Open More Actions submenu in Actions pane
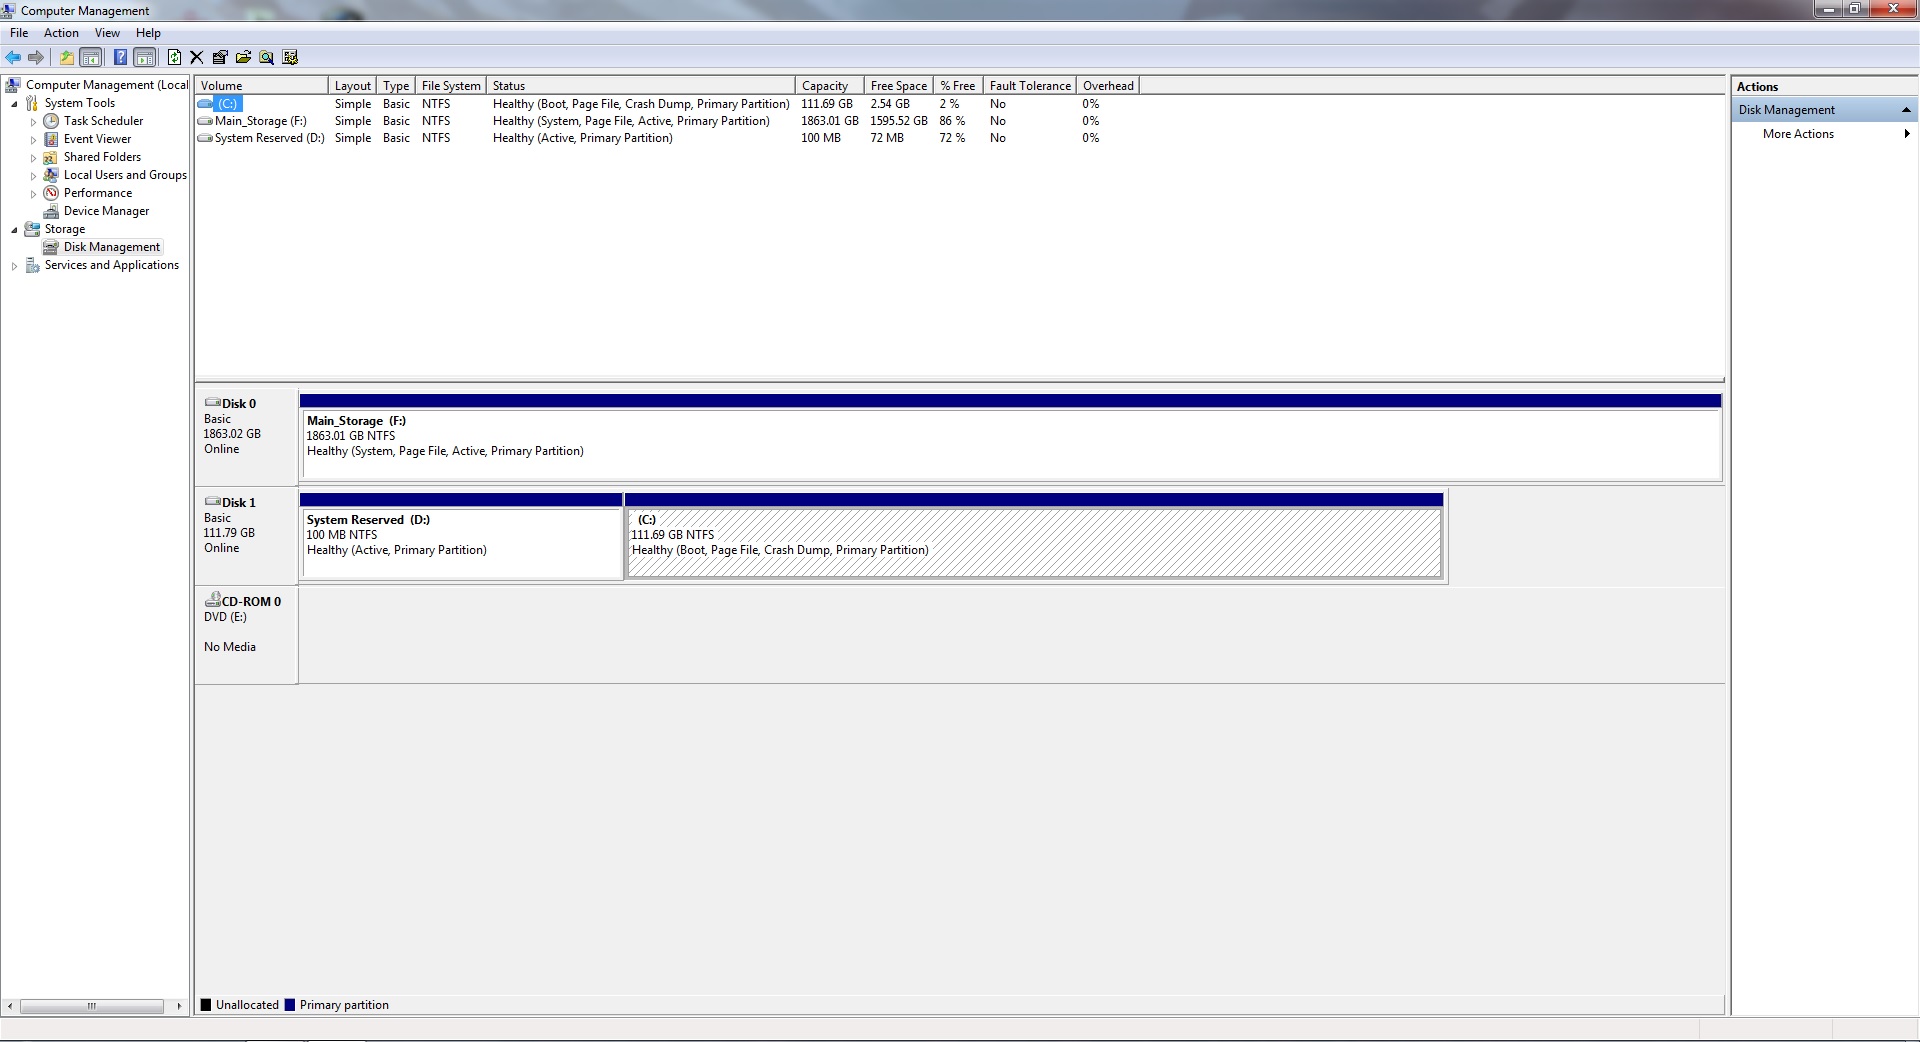The height and width of the screenshot is (1042, 1920). pos(1824,134)
